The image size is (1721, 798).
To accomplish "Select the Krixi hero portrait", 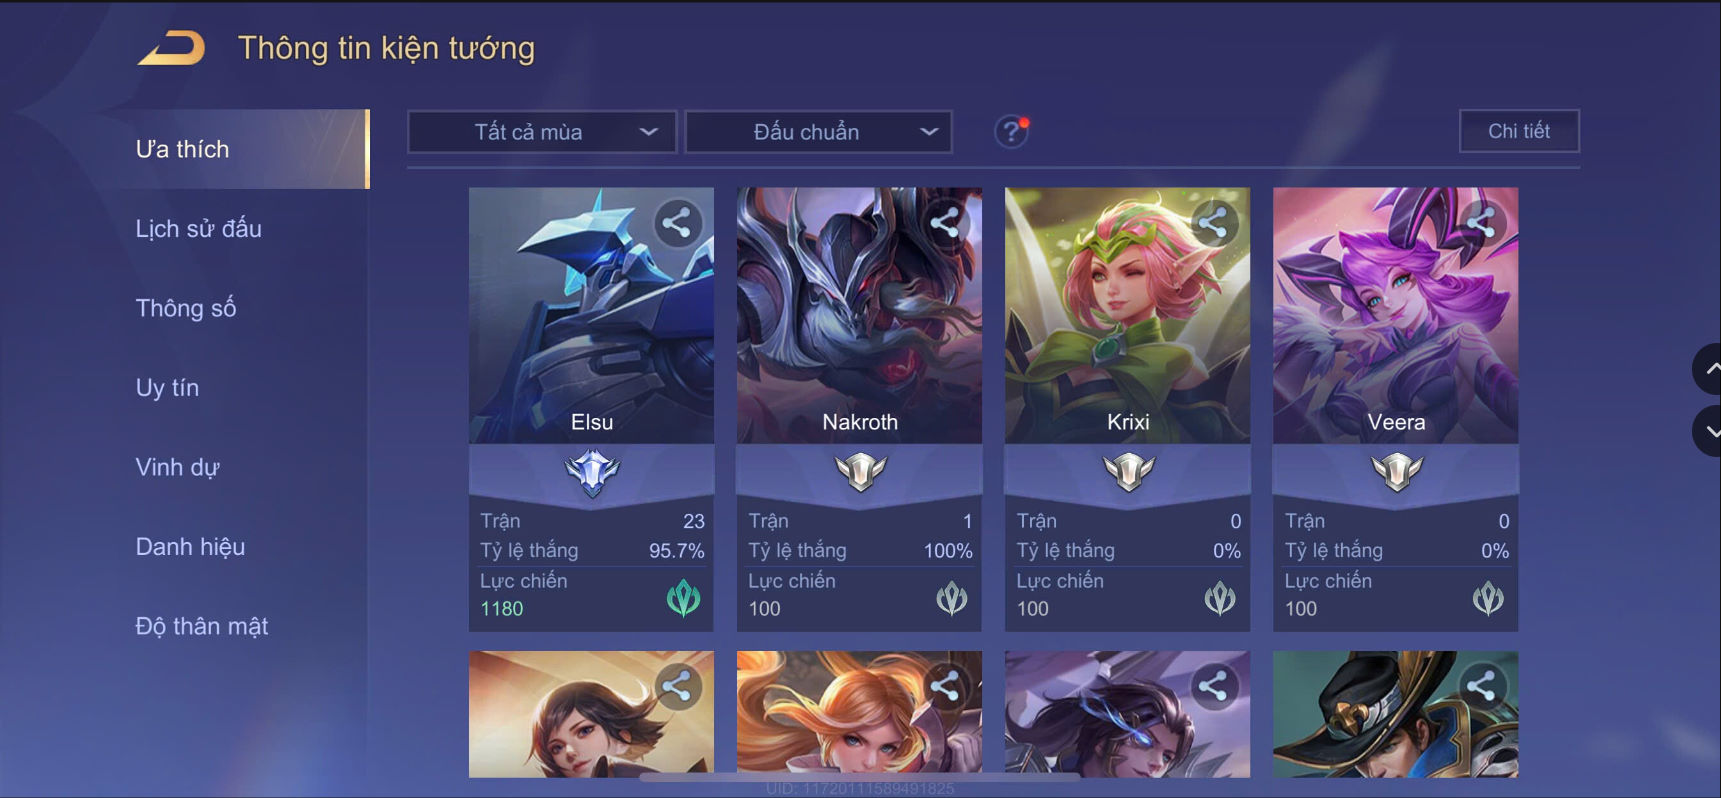I will pyautogui.click(x=1127, y=315).
